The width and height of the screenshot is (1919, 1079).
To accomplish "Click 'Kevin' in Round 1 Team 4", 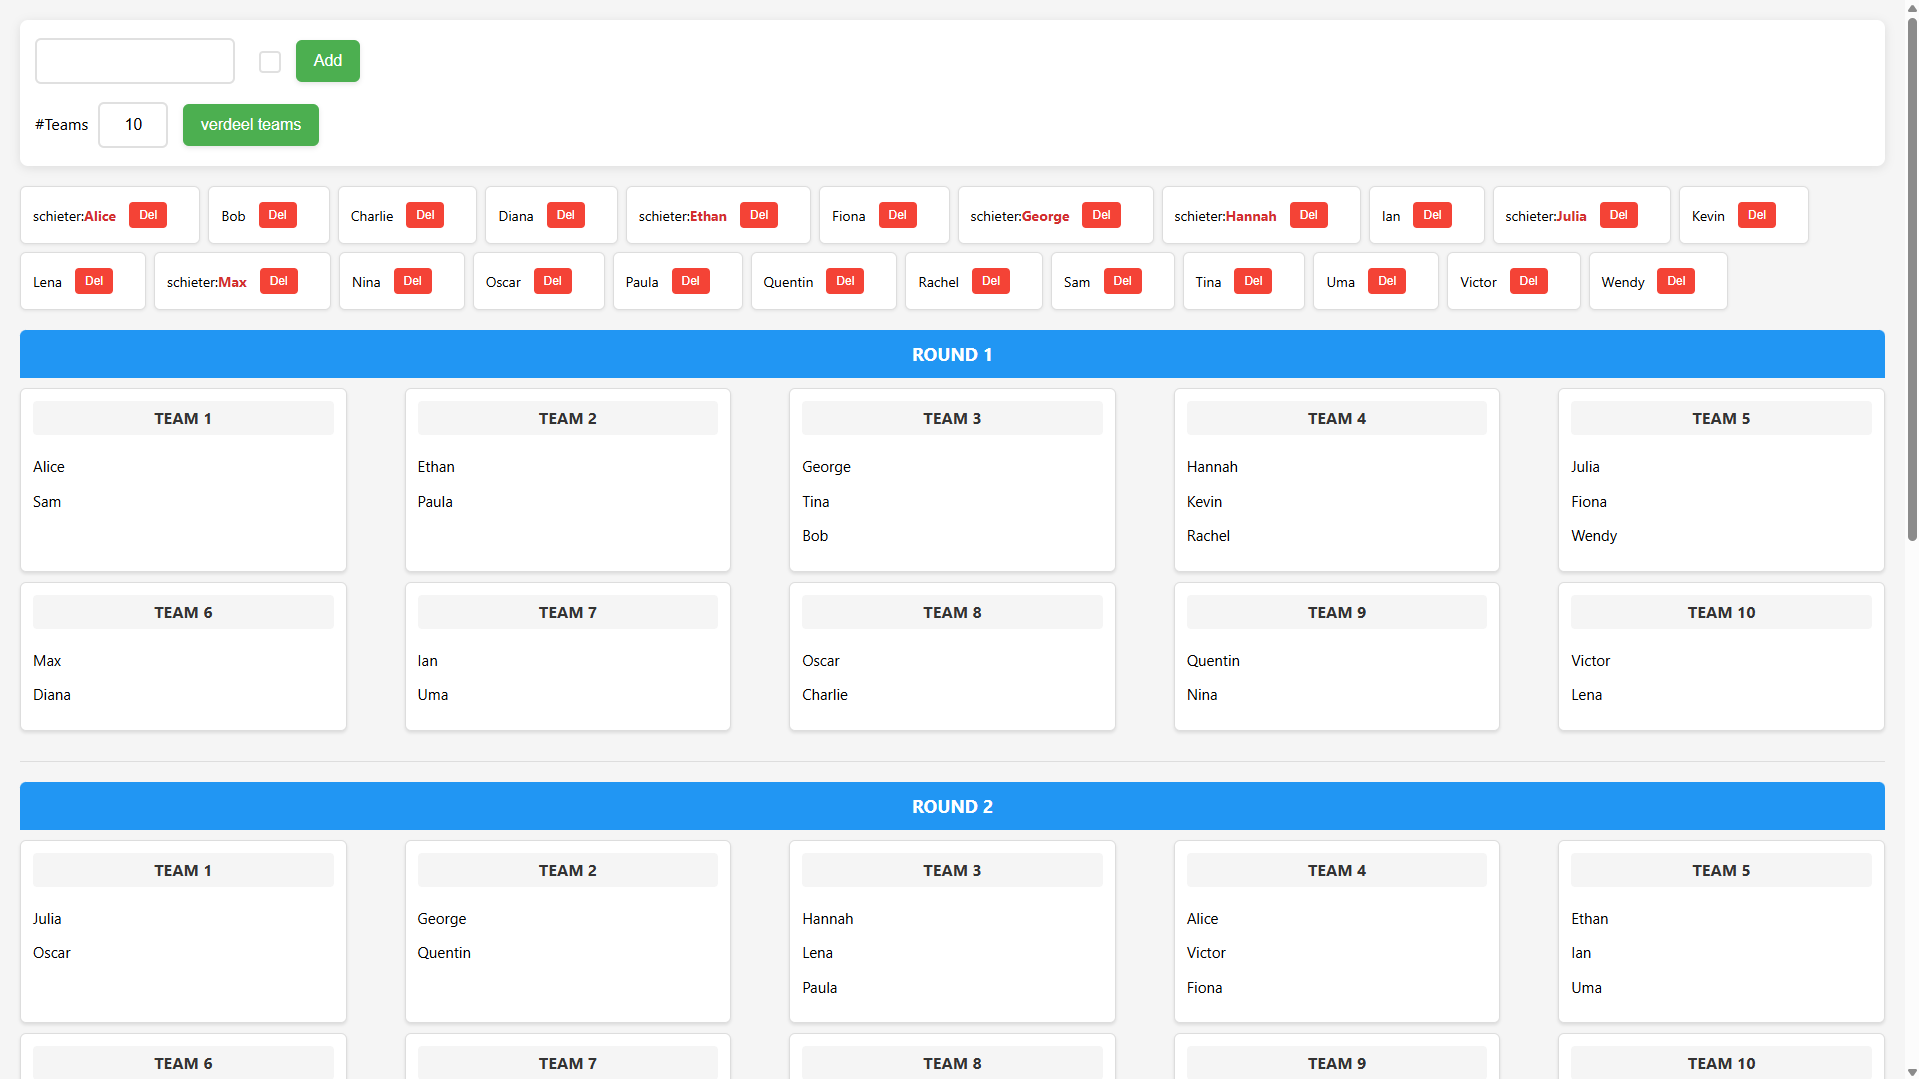I will pyautogui.click(x=1204, y=502).
